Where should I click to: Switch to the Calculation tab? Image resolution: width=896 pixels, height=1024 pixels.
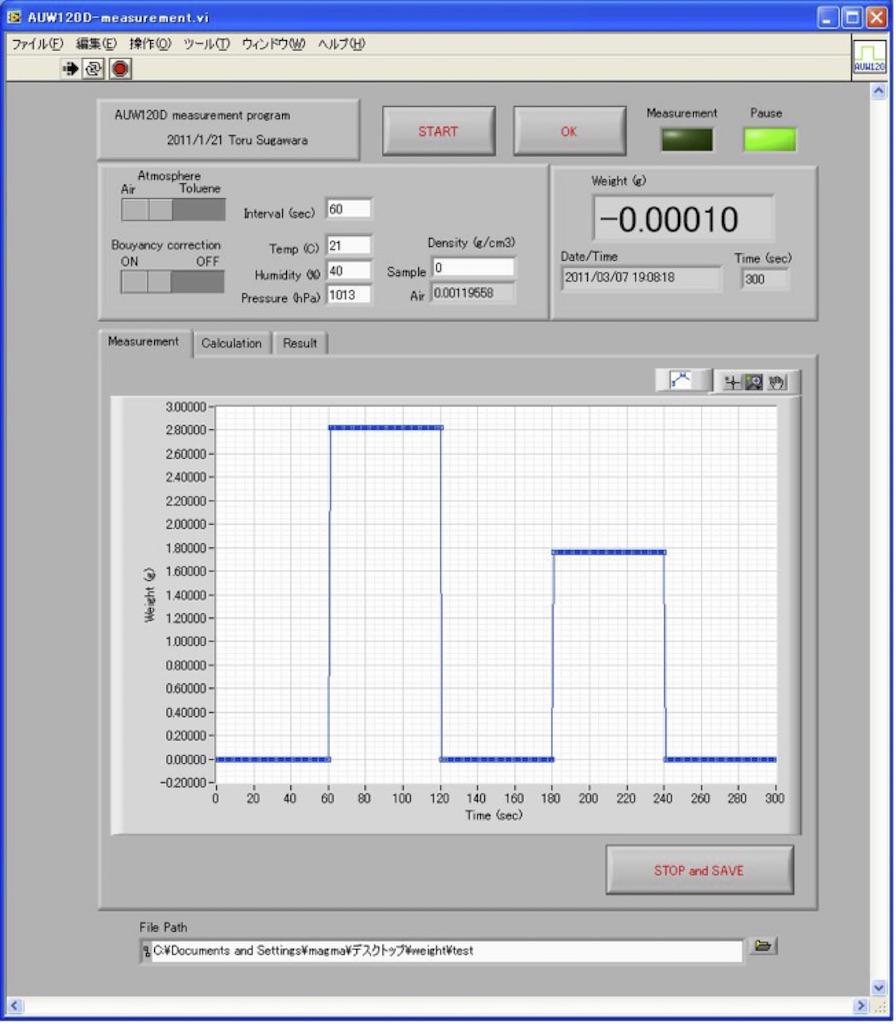point(231,343)
